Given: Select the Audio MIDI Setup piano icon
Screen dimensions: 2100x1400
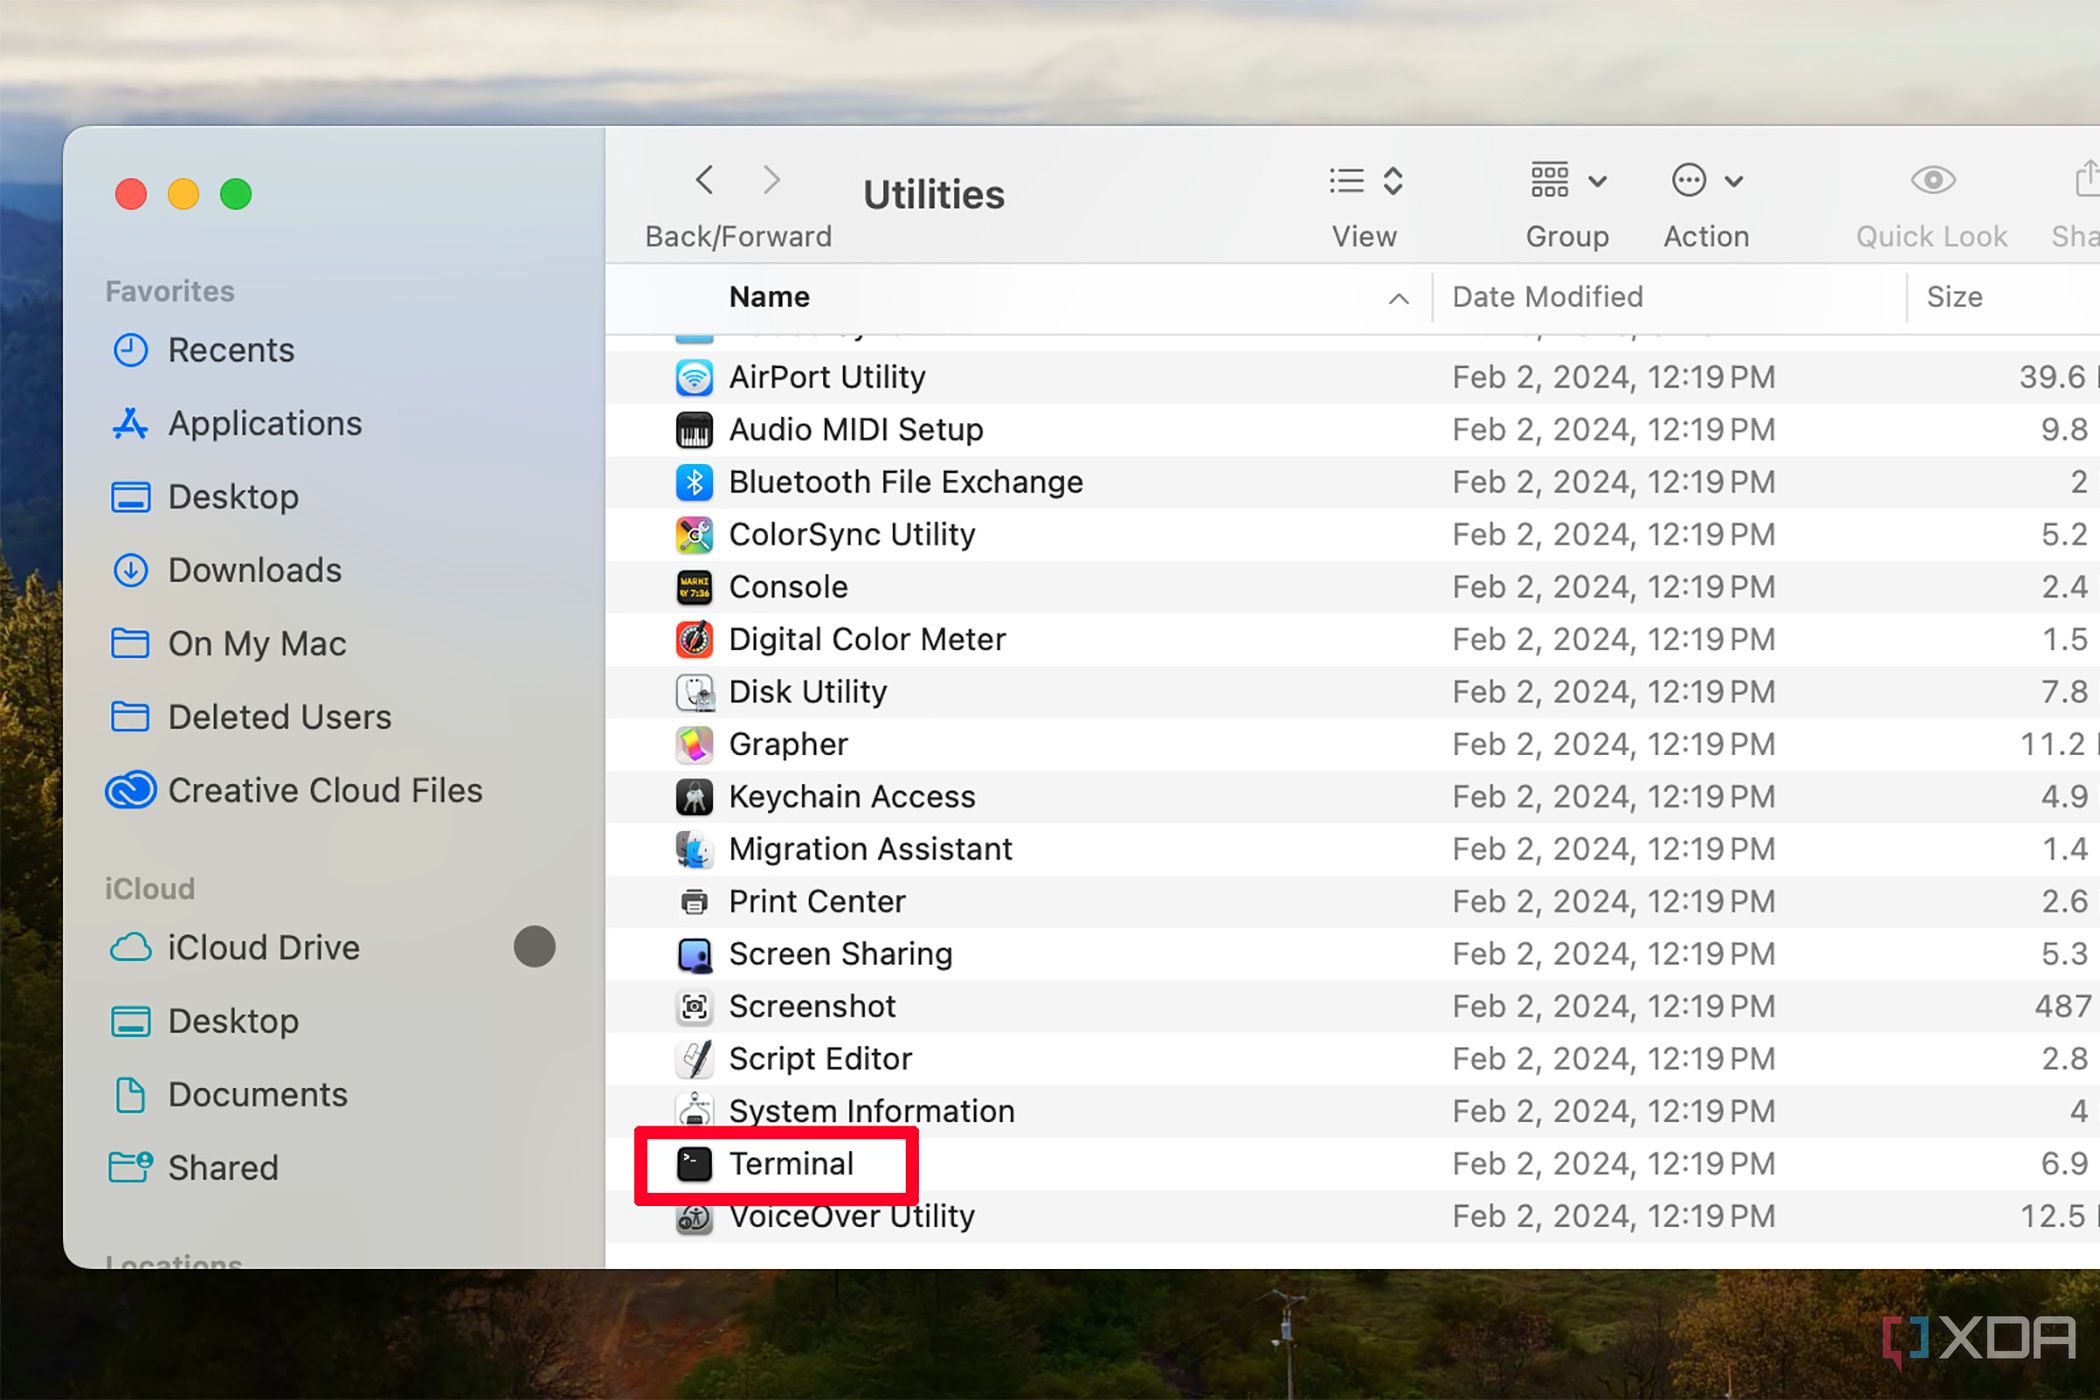Looking at the screenshot, I should tap(694, 430).
